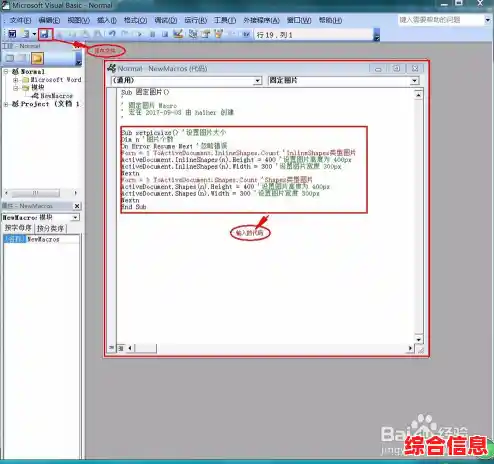The image size is (494, 464).
Task: Expand the Project (文档 1) node
Action: click(6, 104)
